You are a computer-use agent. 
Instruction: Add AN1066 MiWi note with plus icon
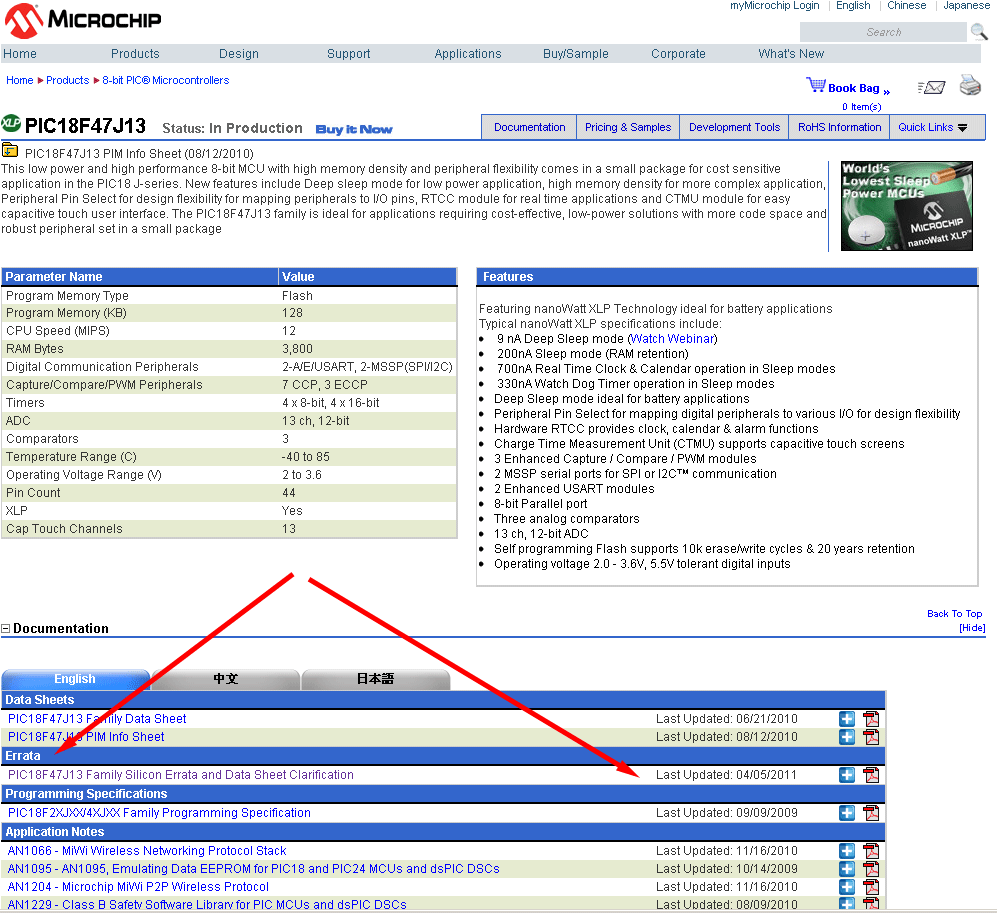tap(846, 851)
